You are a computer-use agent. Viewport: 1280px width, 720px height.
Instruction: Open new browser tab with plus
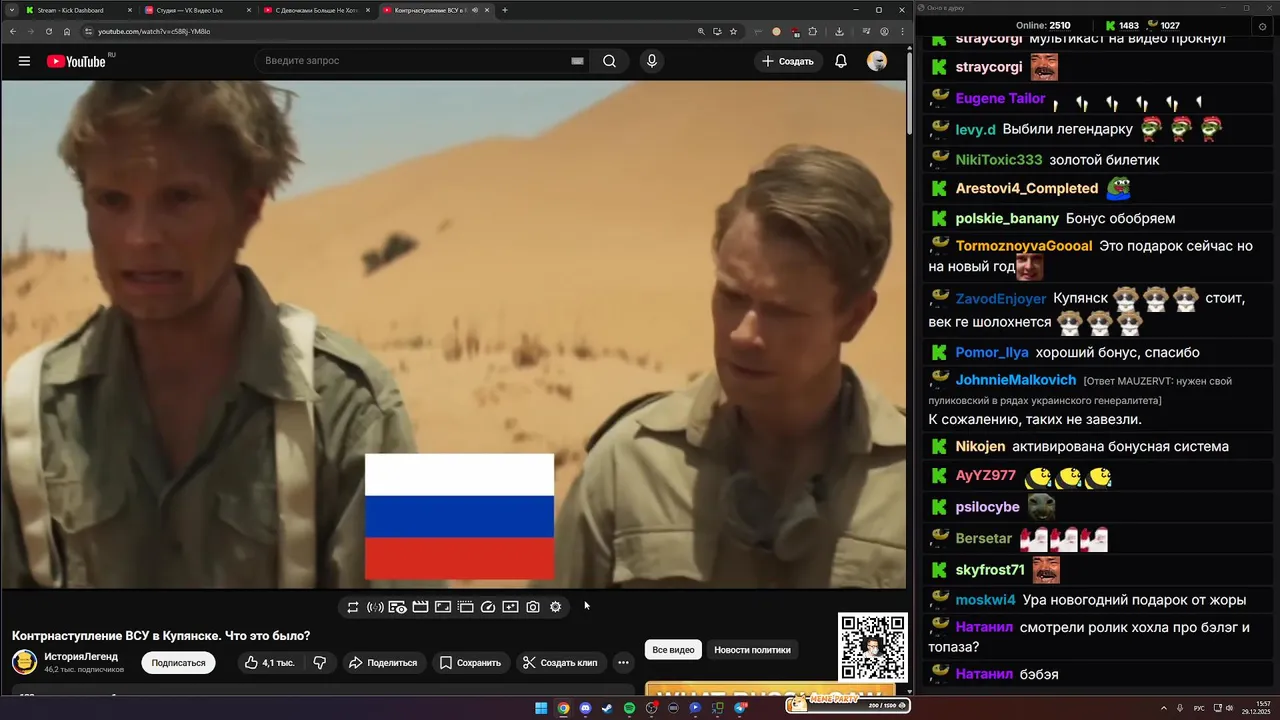tap(505, 10)
